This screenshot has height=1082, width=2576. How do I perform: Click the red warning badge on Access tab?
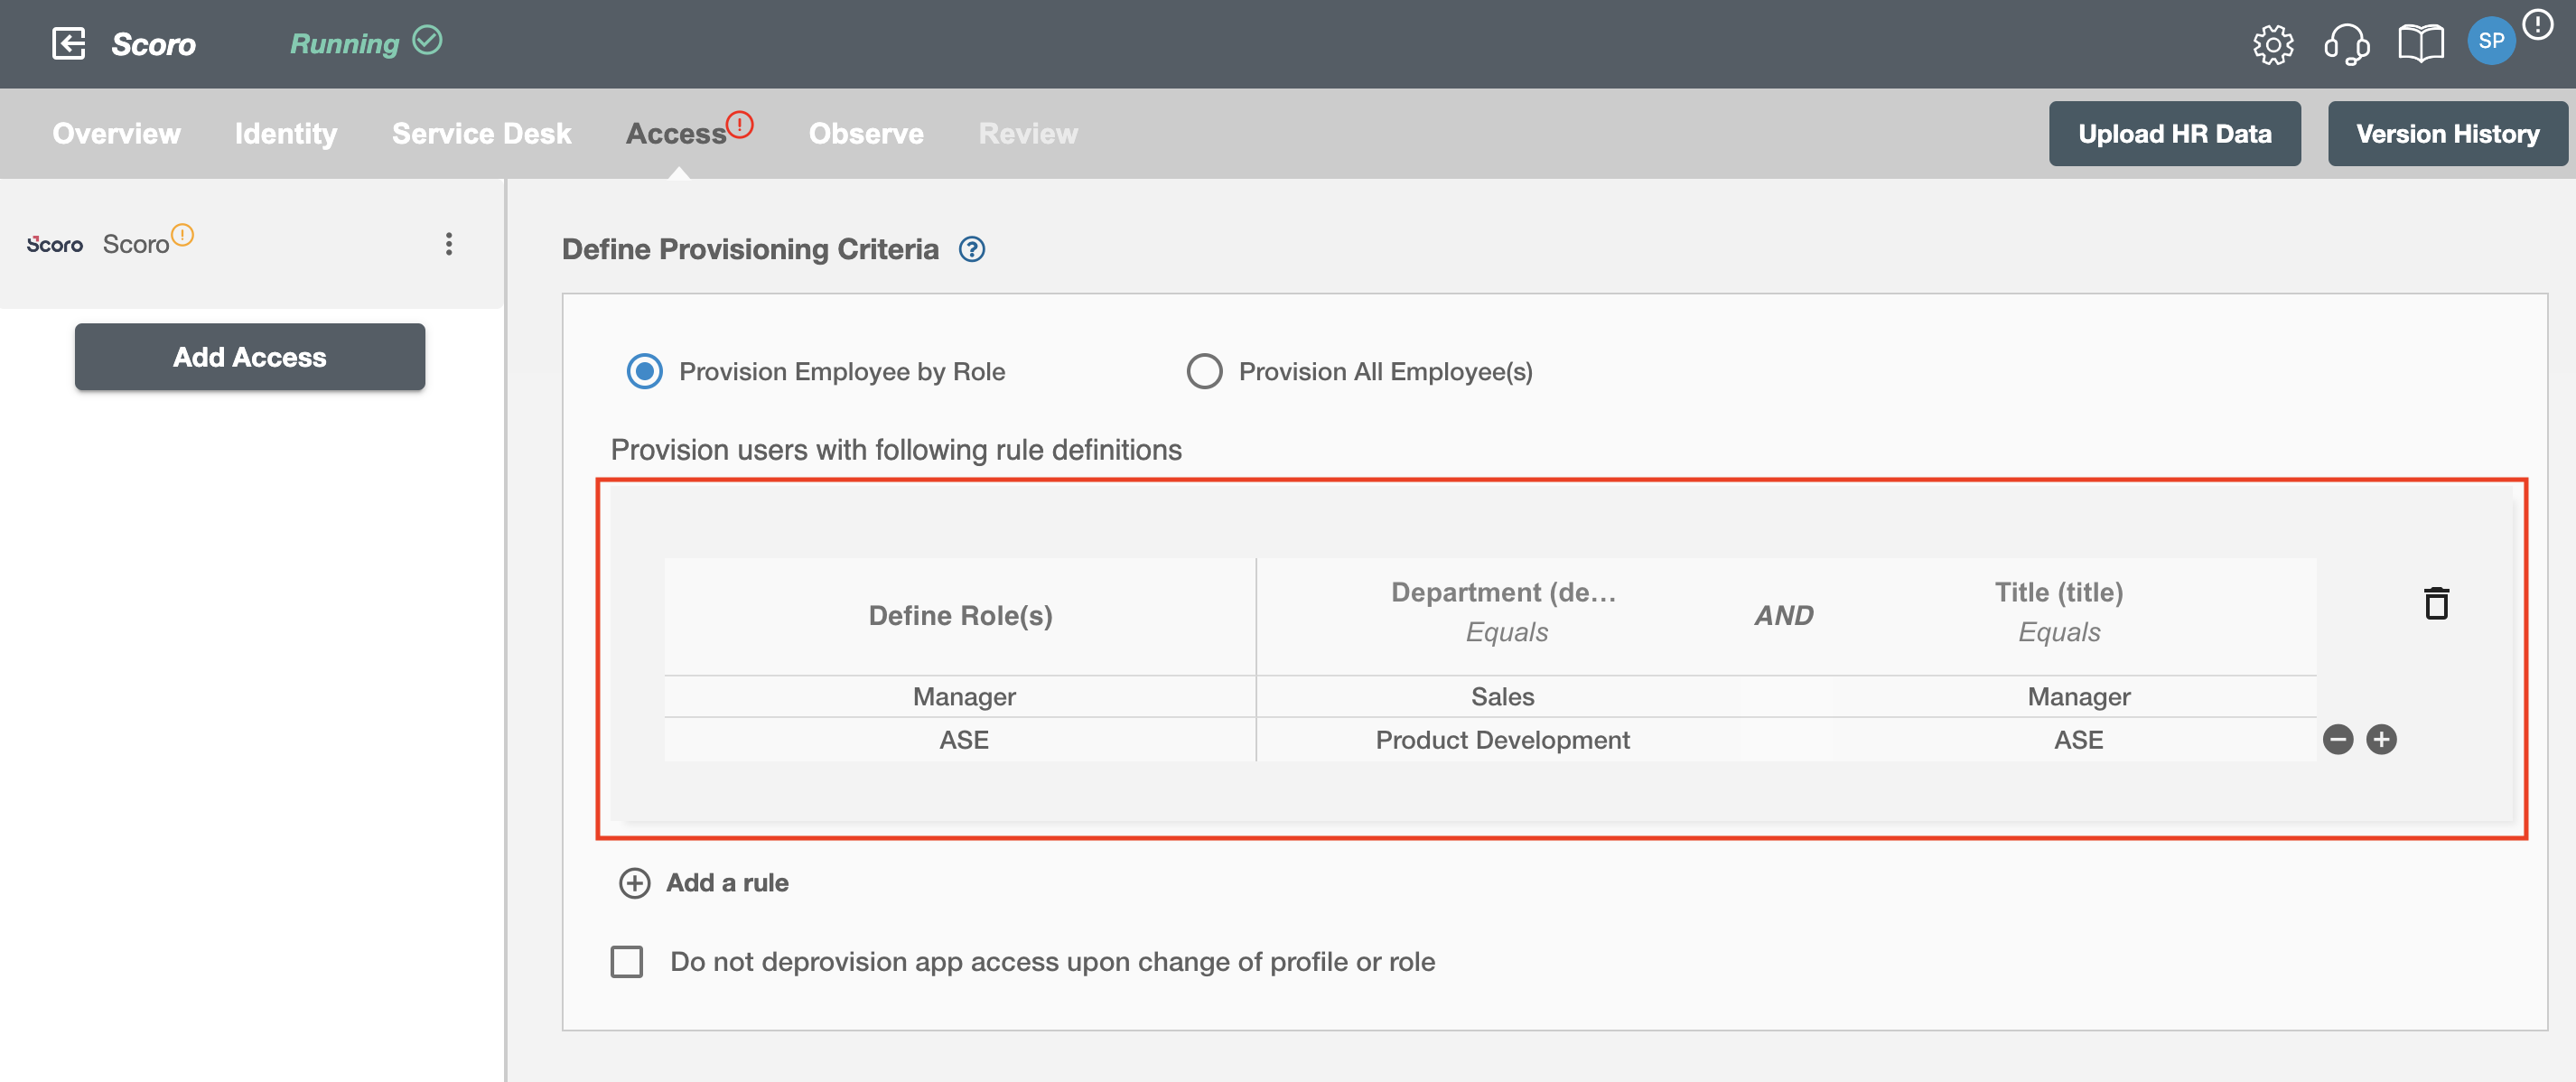(x=739, y=124)
